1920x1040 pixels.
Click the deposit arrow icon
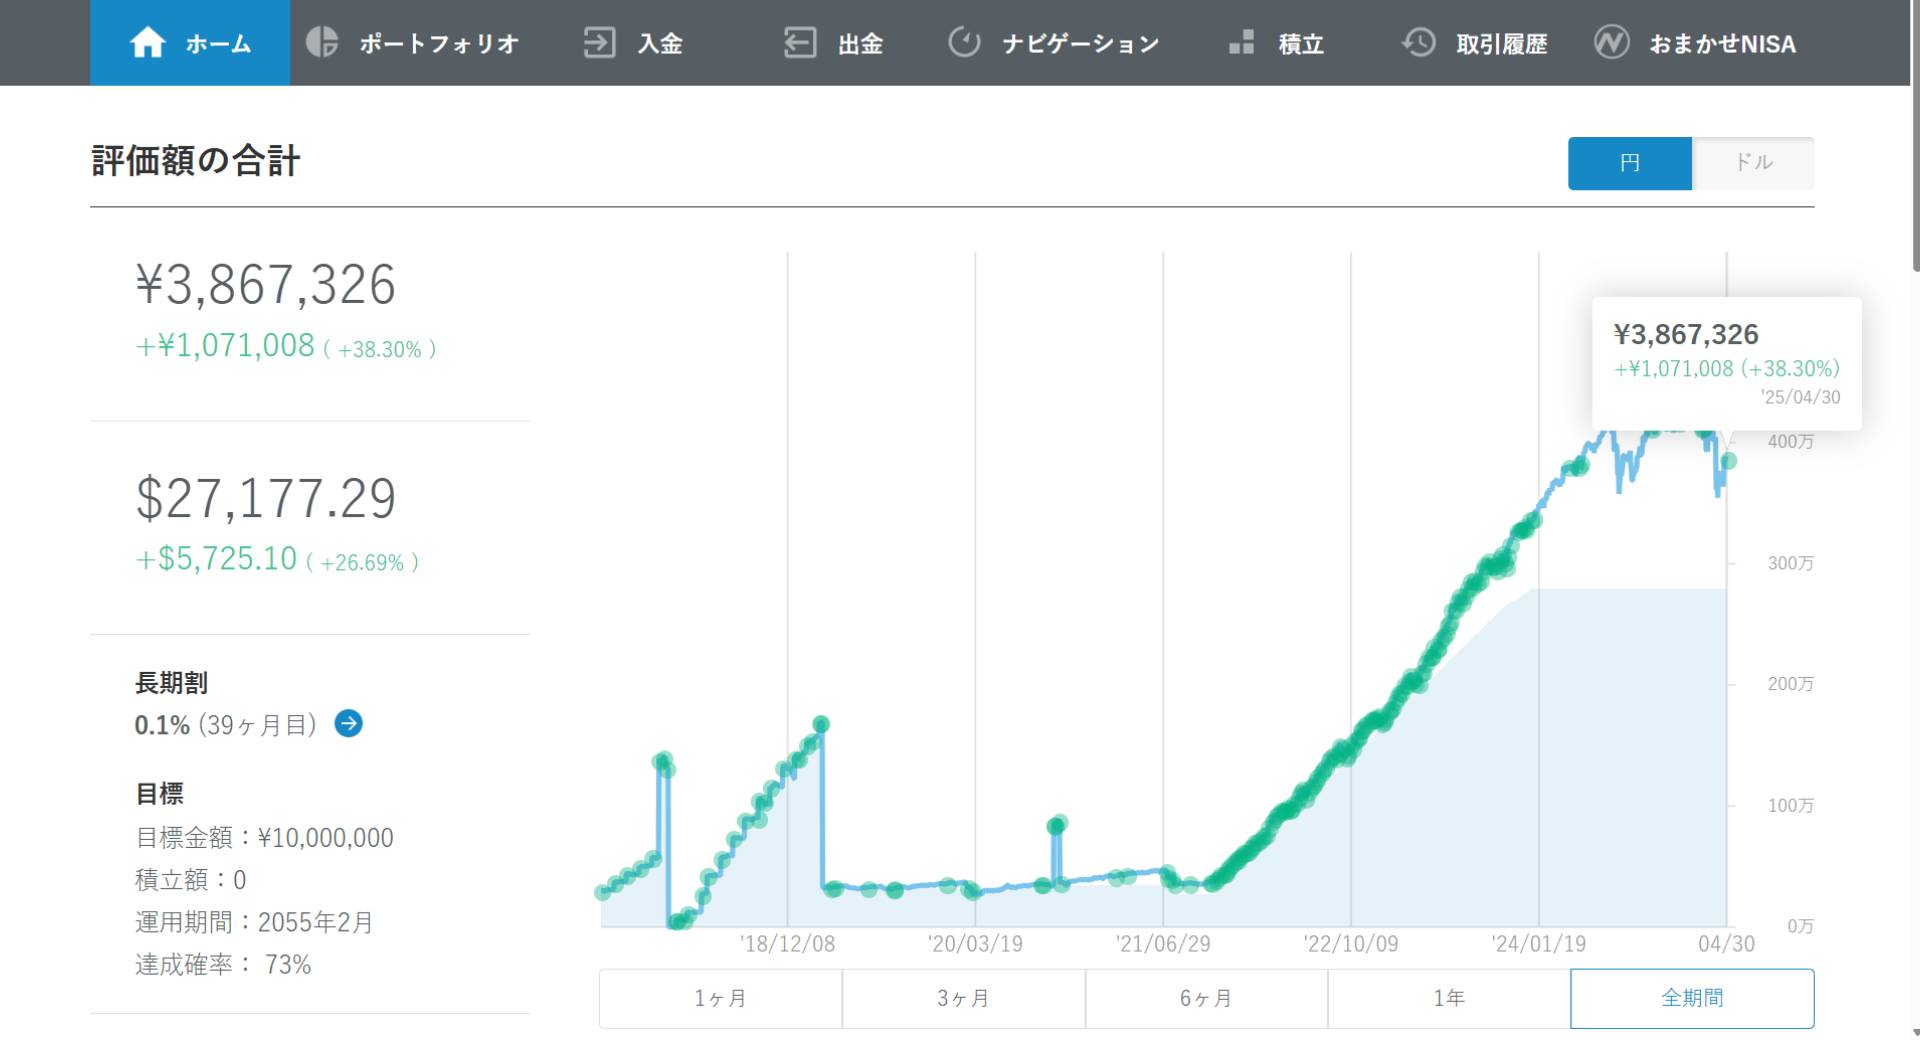[599, 43]
